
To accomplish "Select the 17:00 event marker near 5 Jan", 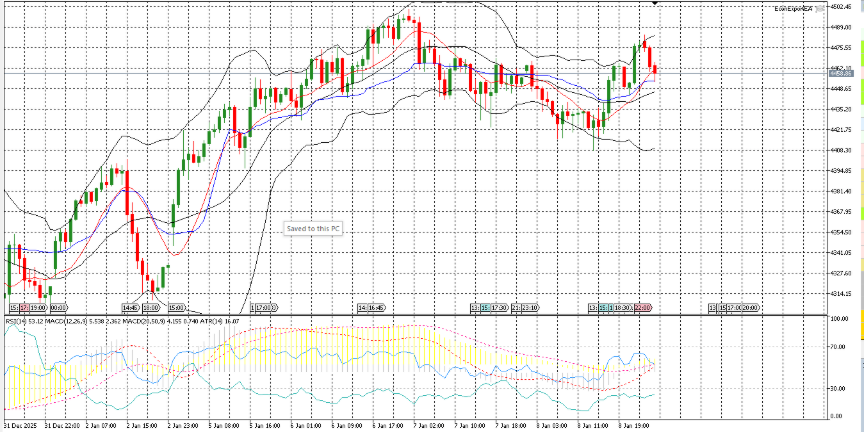I will (x=263, y=308).
